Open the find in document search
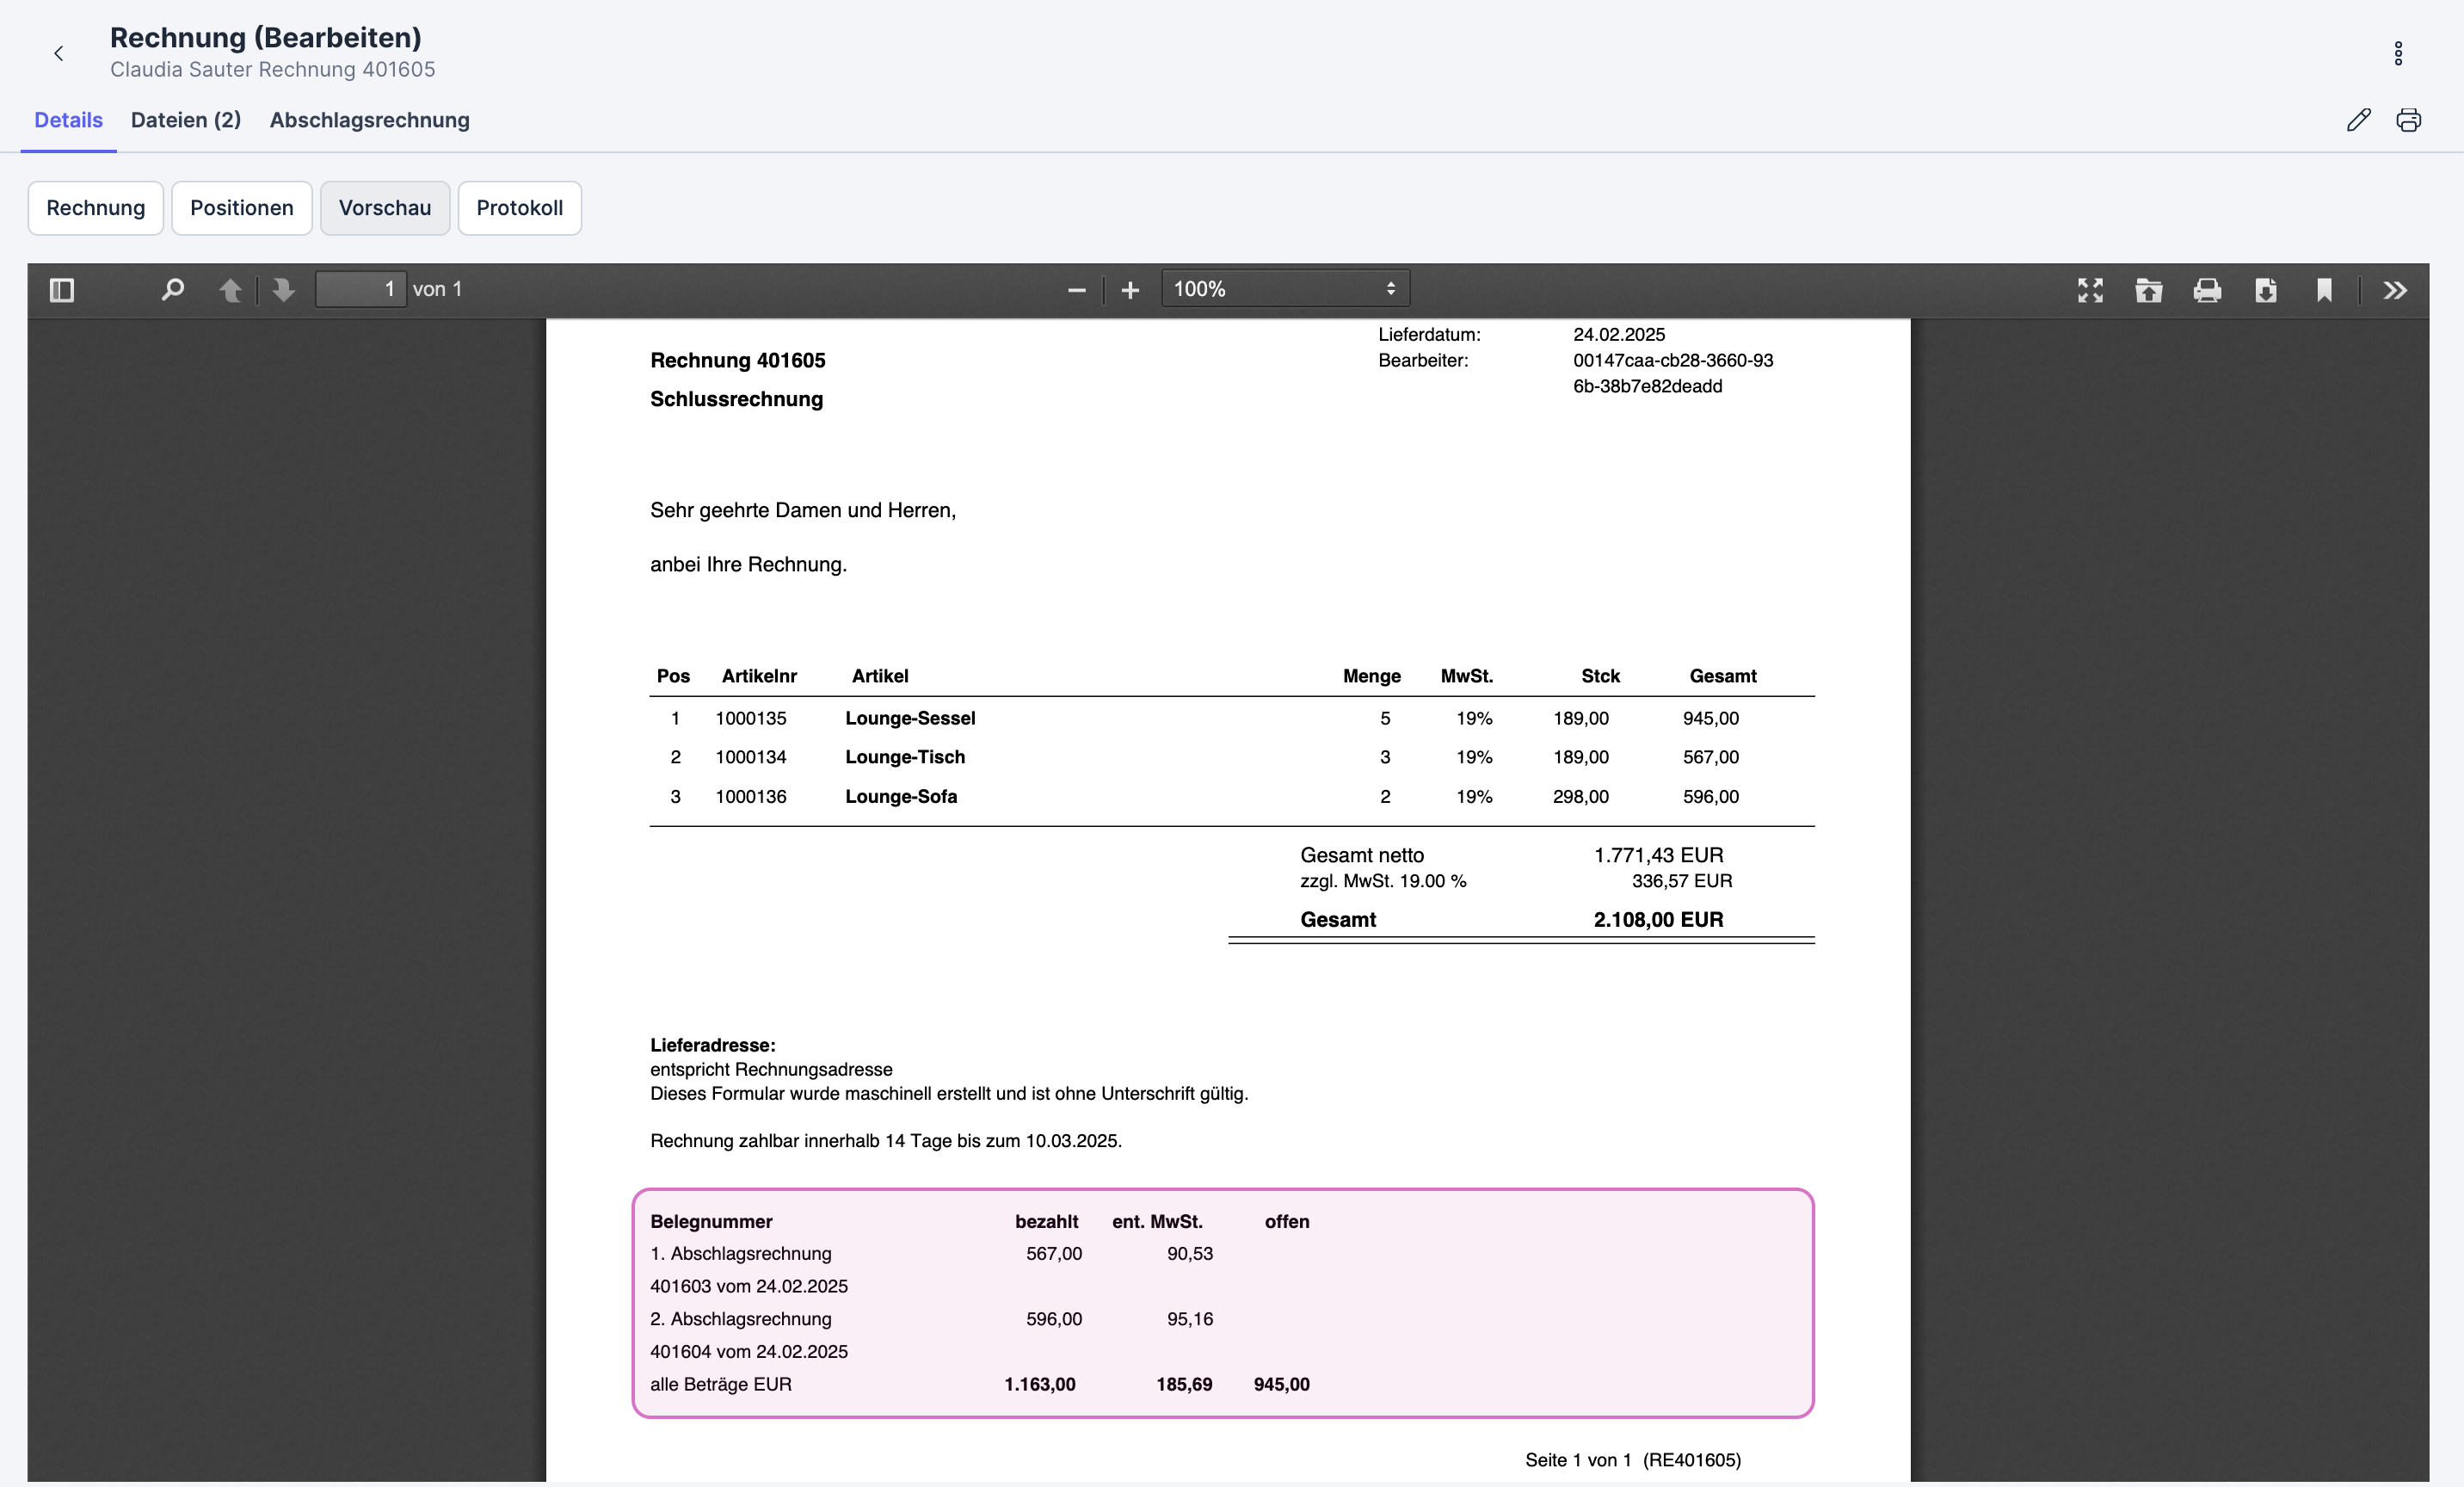 (172, 290)
